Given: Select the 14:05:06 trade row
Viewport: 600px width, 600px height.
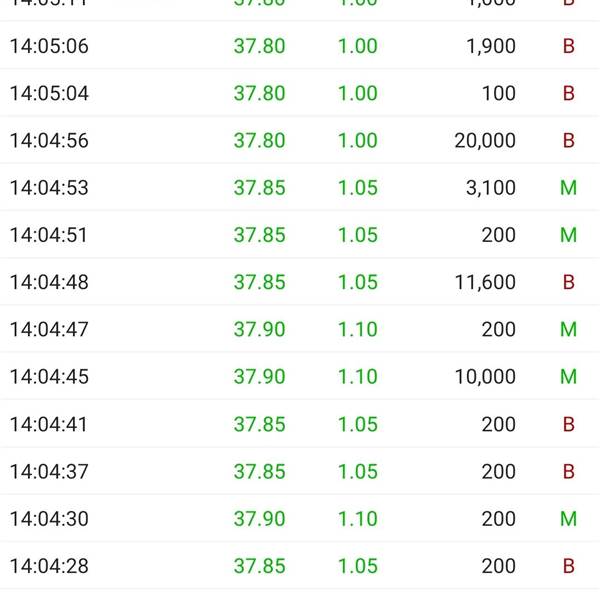Looking at the screenshot, I should tap(300, 46).
